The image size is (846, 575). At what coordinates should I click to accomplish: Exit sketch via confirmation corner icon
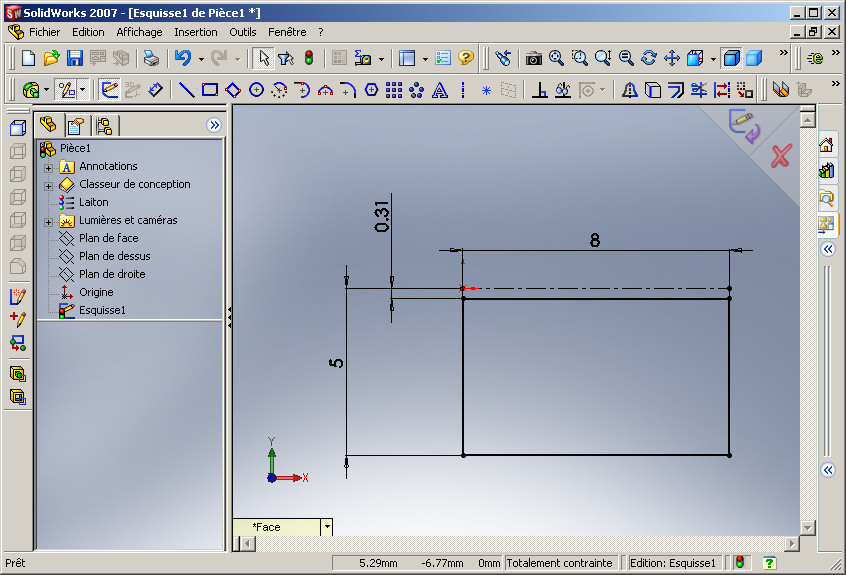pyautogui.click(x=744, y=126)
